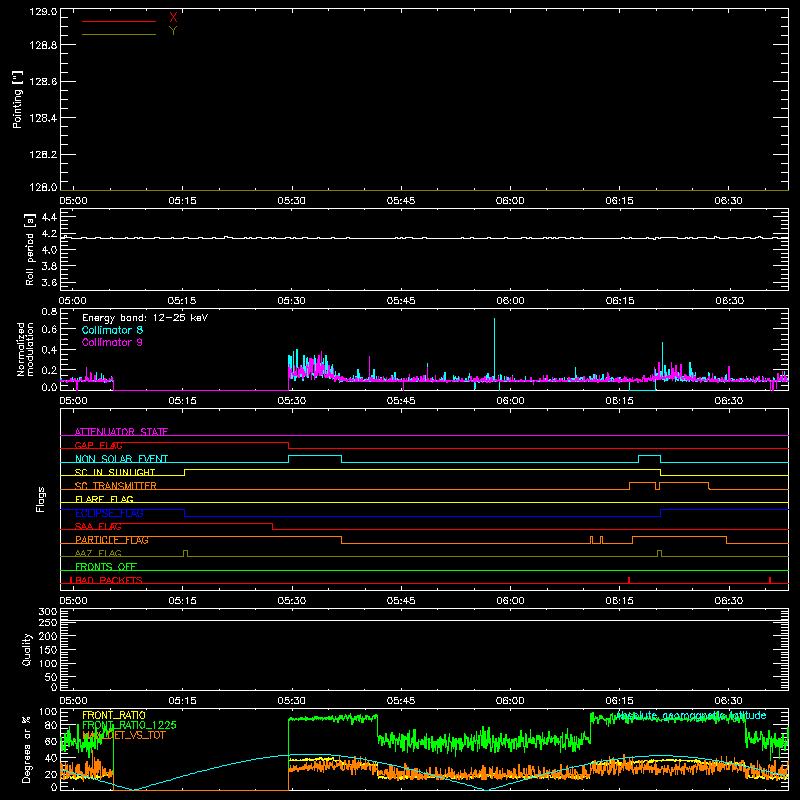Select the SAA_FLAG label
Viewport: 800px width, 800px height.
coord(98,526)
